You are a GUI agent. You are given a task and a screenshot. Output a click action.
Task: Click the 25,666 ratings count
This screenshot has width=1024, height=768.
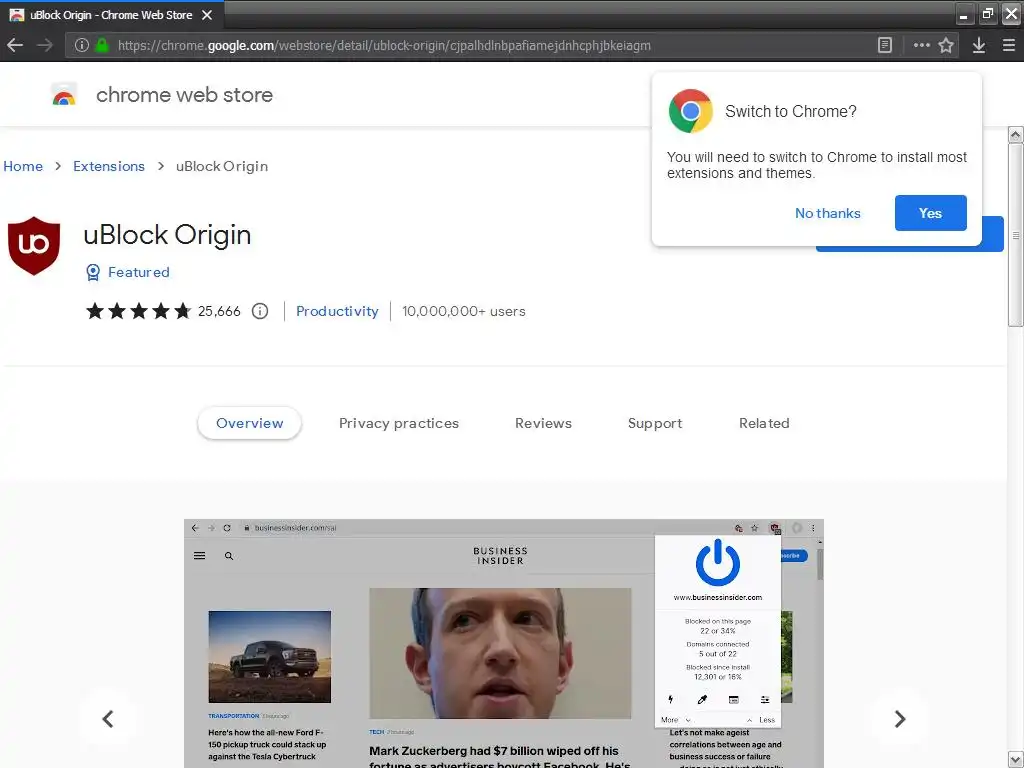pyautogui.click(x=219, y=311)
